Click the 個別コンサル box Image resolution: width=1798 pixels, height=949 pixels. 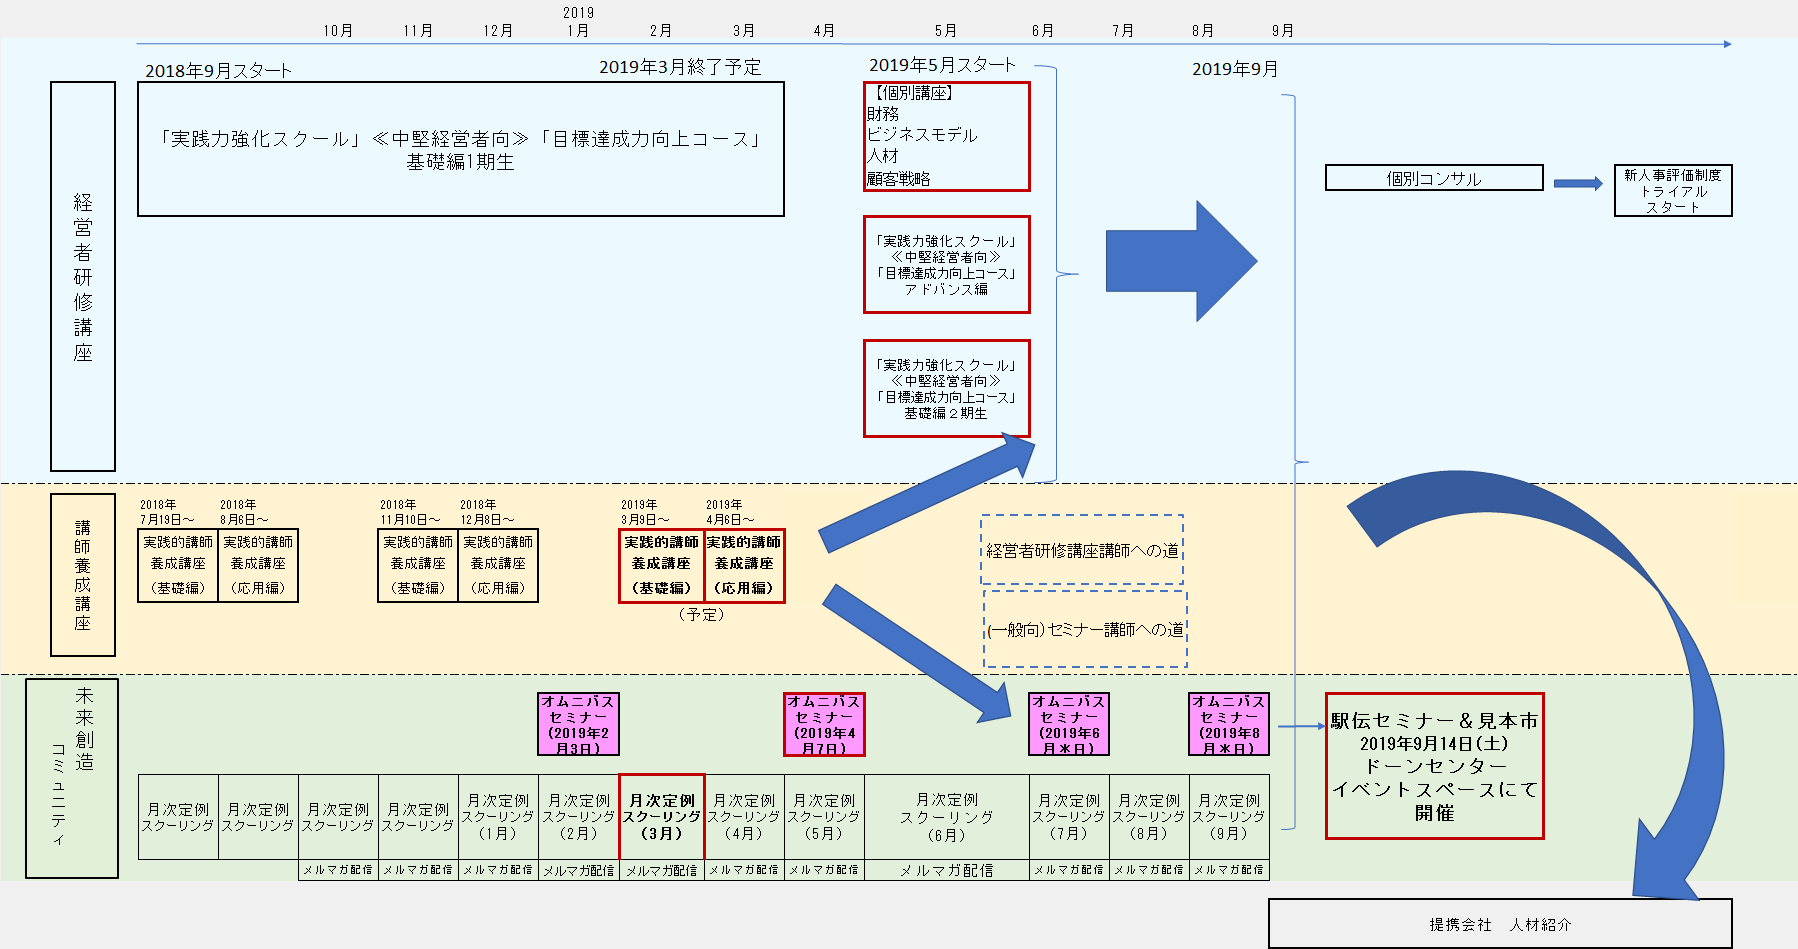[1434, 178]
